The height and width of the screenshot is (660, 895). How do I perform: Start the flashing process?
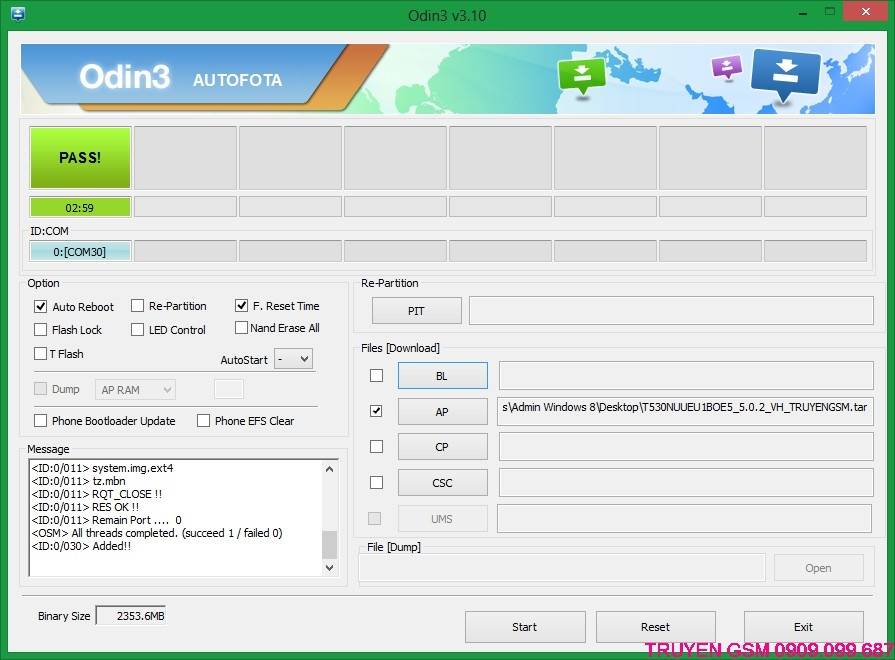(x=525, y=627)
